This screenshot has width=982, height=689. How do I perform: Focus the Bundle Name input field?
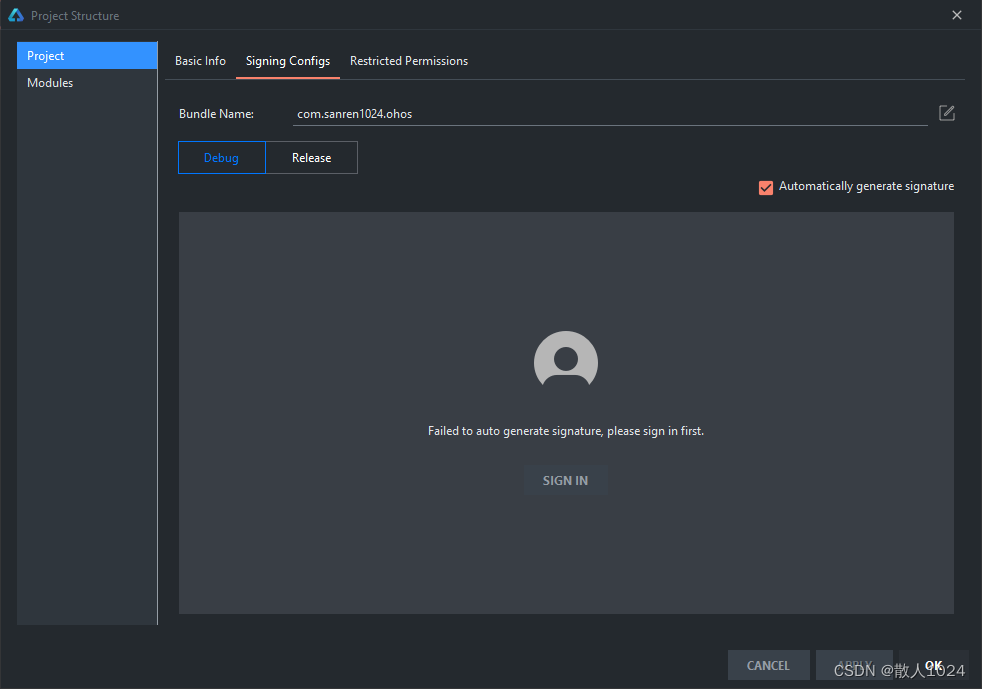coord(610,113)
